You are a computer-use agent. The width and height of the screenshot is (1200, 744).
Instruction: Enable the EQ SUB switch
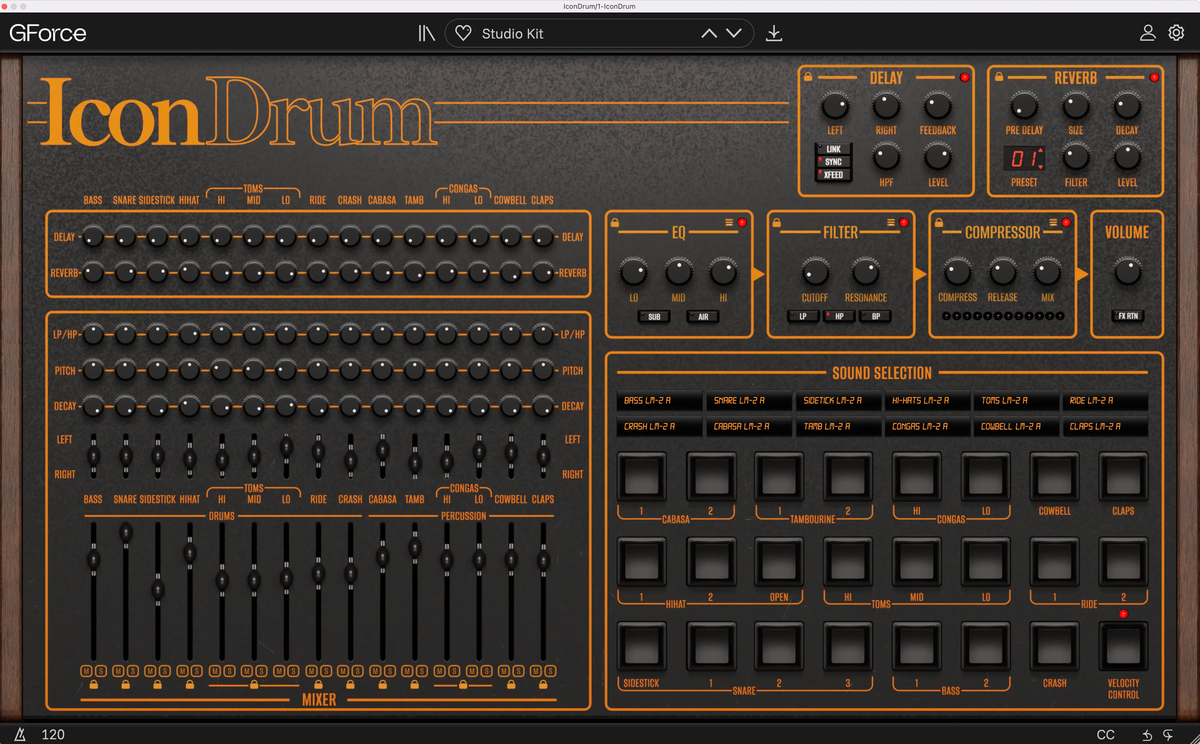(654, 317)
